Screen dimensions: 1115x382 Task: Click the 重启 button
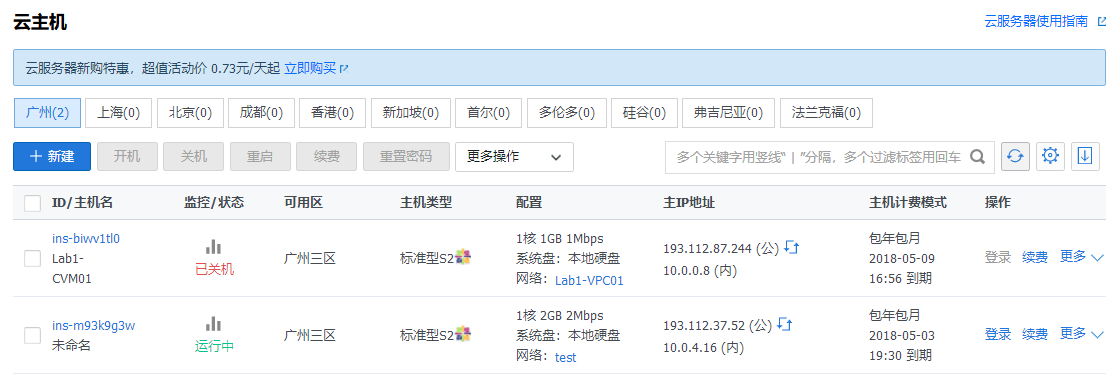pos(260,156)
